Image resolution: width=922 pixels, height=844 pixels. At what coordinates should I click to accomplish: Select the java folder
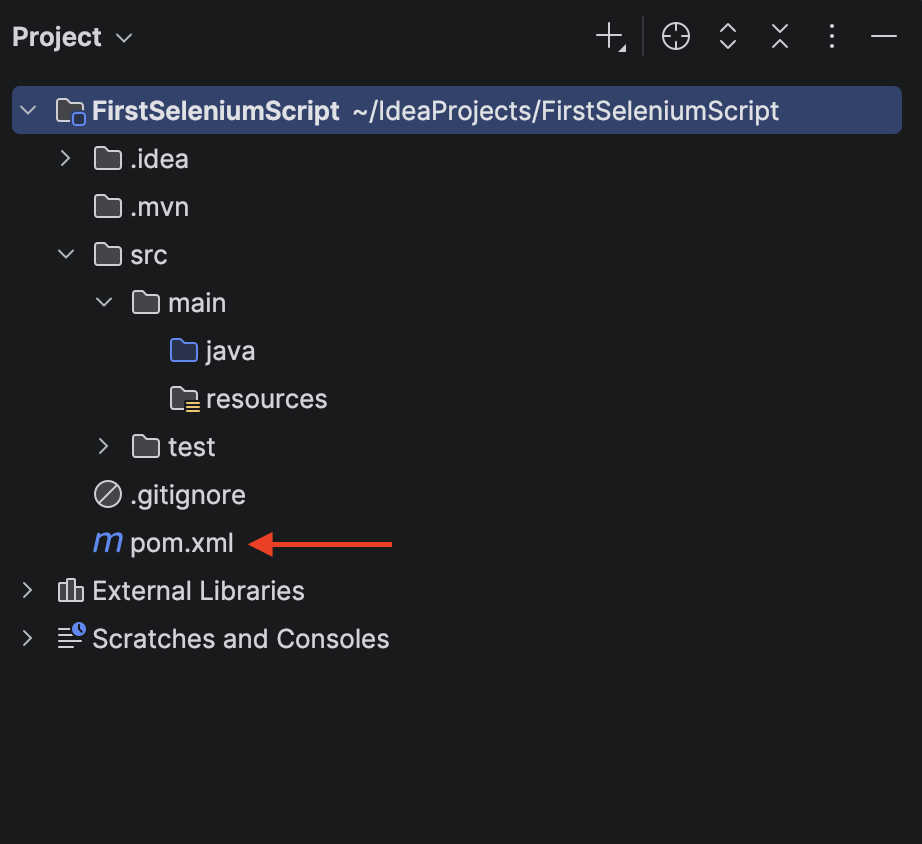[229, 350]
